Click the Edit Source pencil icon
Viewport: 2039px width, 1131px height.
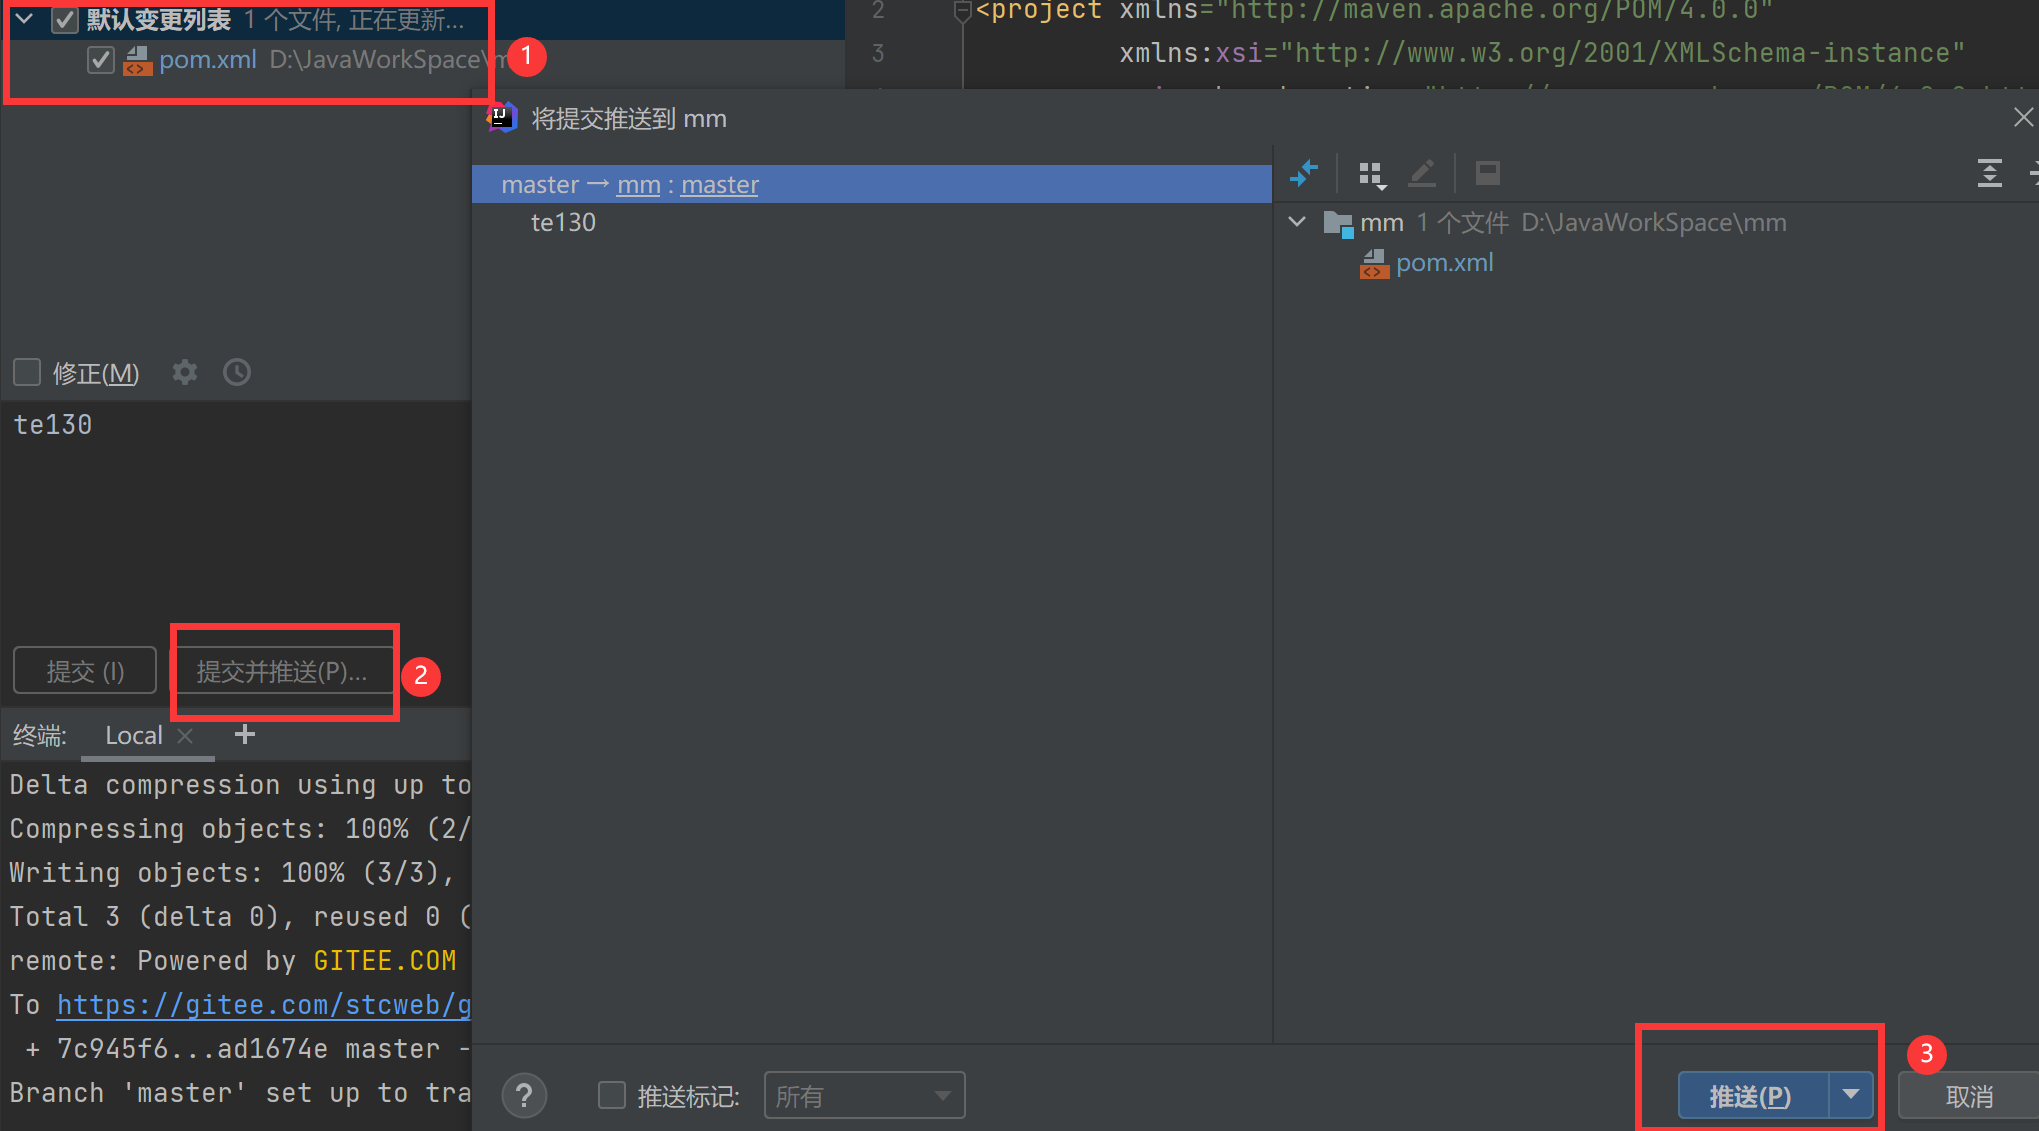pos(1422,173)
